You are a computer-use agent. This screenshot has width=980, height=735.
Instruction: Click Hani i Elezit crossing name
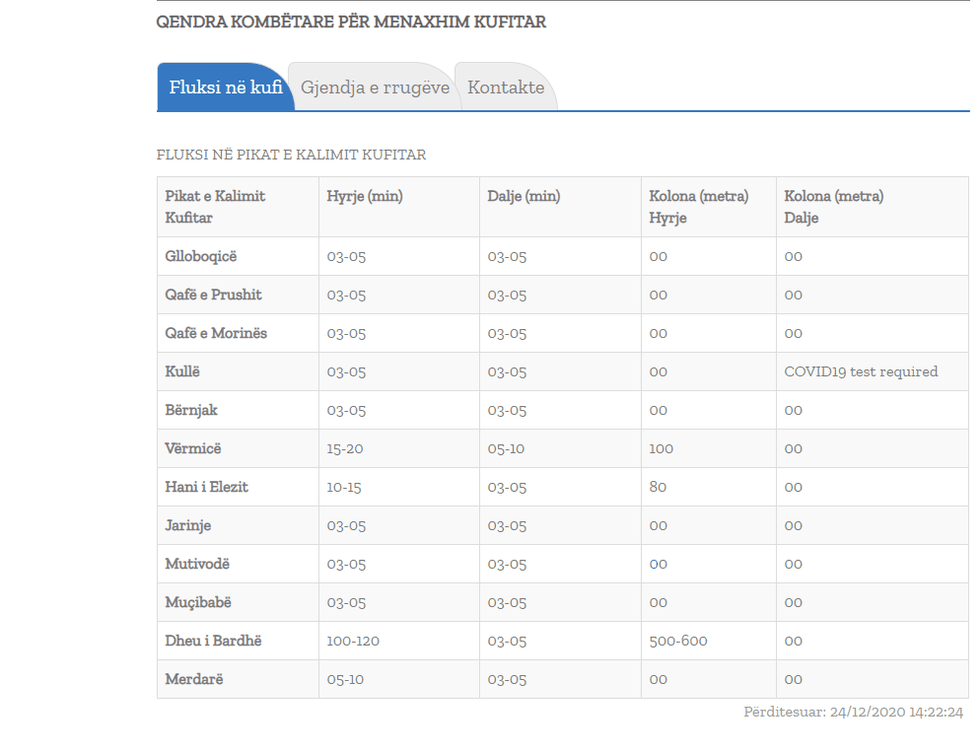click(x=206, y=487)
